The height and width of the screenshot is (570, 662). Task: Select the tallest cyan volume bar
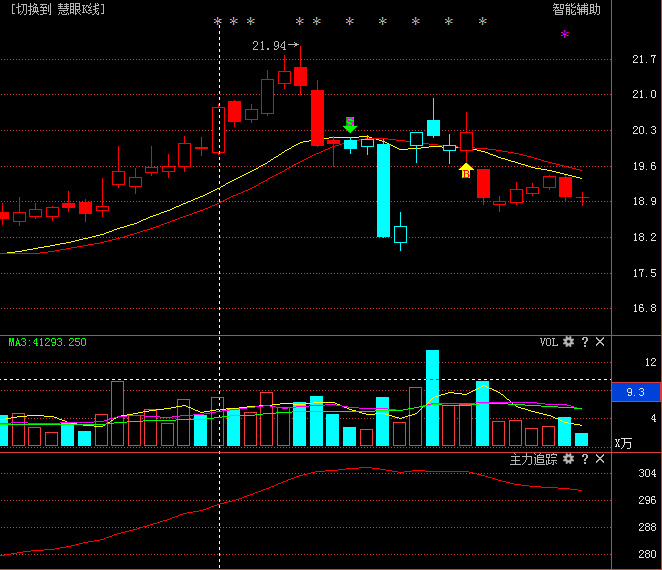(x=433, y=398)
